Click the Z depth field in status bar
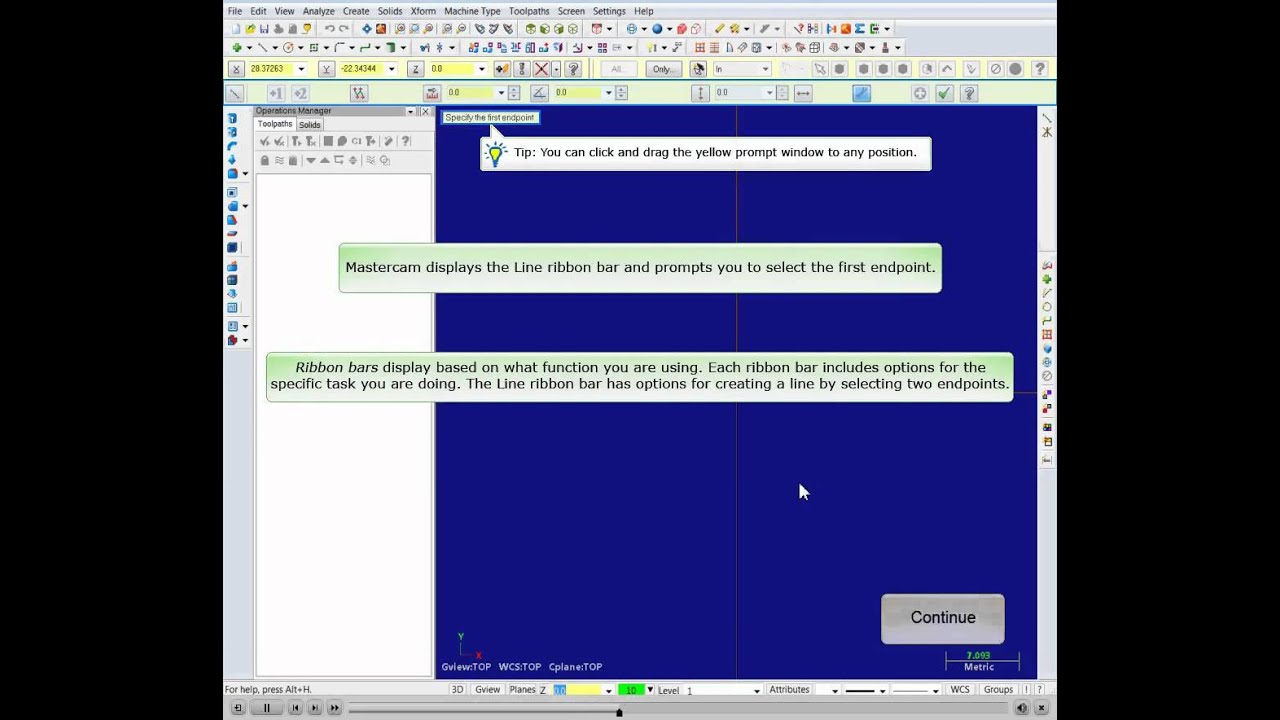 (x=578, y=690)
